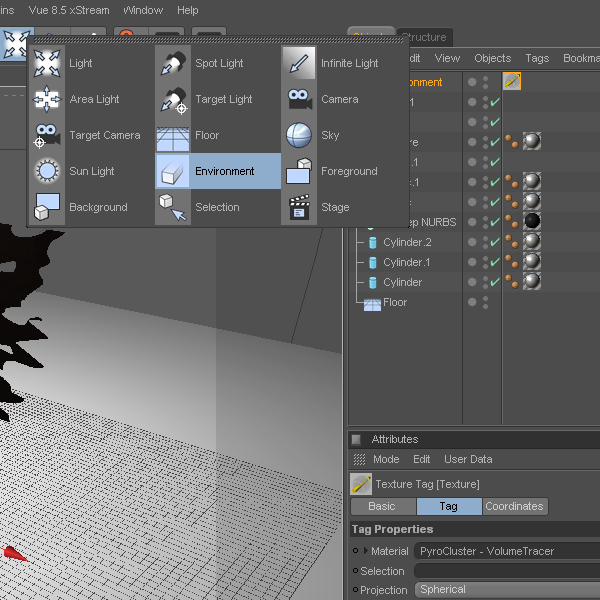
Task: Expand the Material parameter triangle
Action: pyautogui.click(x=366, y=551)
